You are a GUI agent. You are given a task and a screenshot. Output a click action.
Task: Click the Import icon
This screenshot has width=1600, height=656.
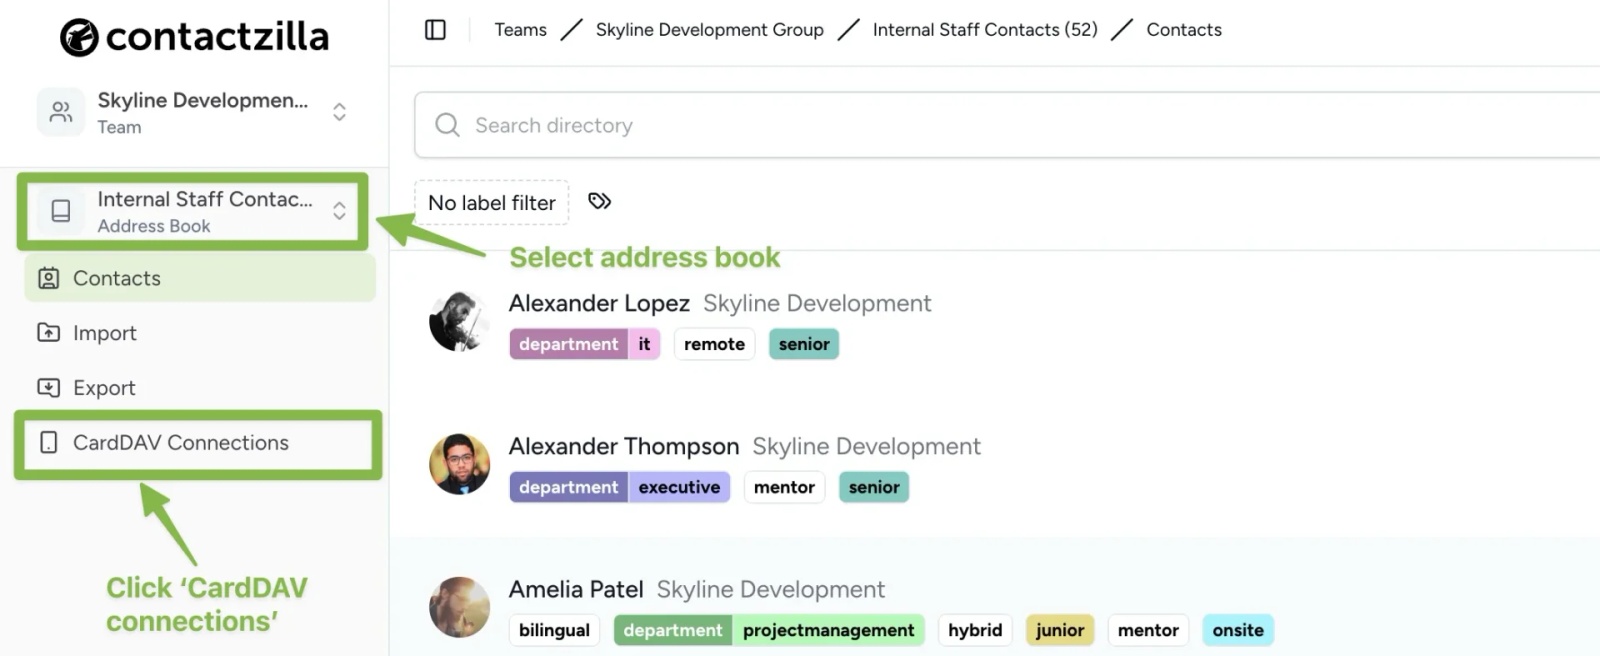[48, 332]
